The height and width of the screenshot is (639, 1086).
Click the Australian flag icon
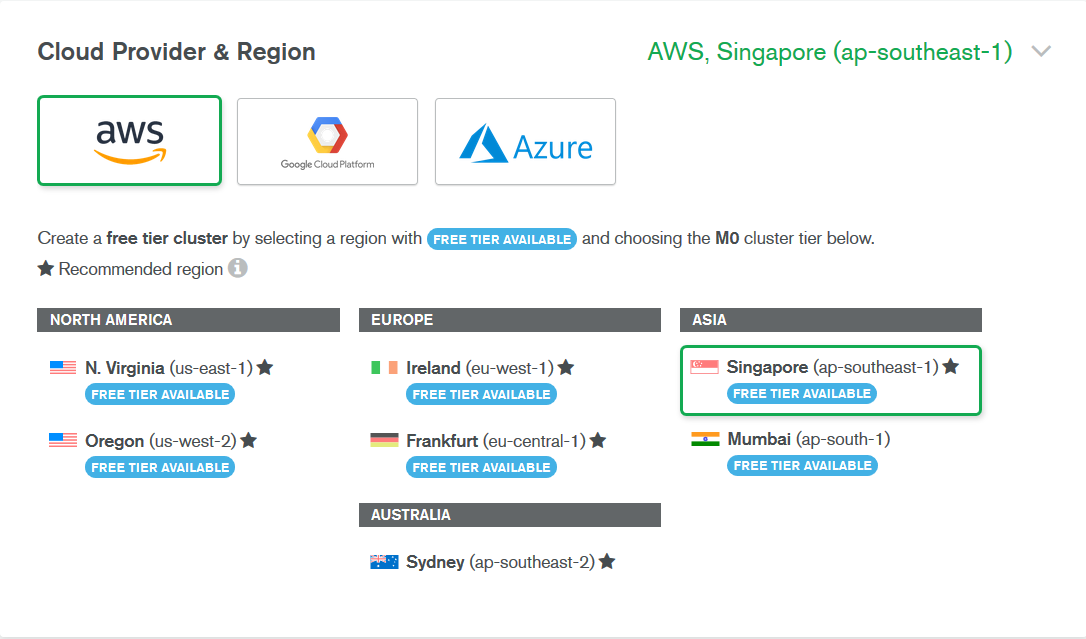tap(384, 561)
